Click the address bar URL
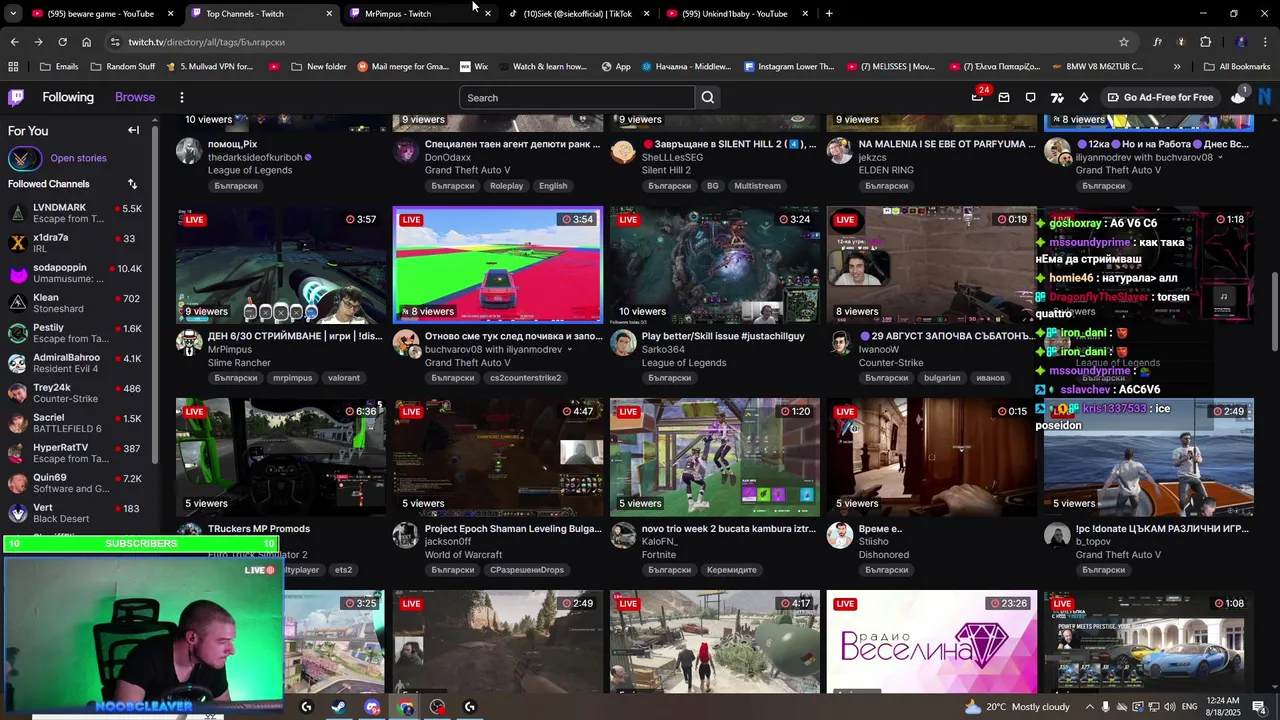Image resolution: width=1280 pixels, height=720 pixels. (207, 42)
